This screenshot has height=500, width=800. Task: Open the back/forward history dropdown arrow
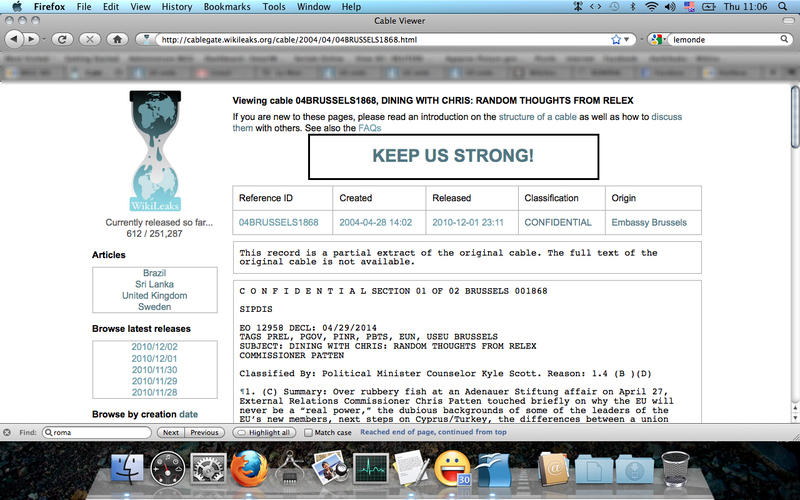(43, 39)
